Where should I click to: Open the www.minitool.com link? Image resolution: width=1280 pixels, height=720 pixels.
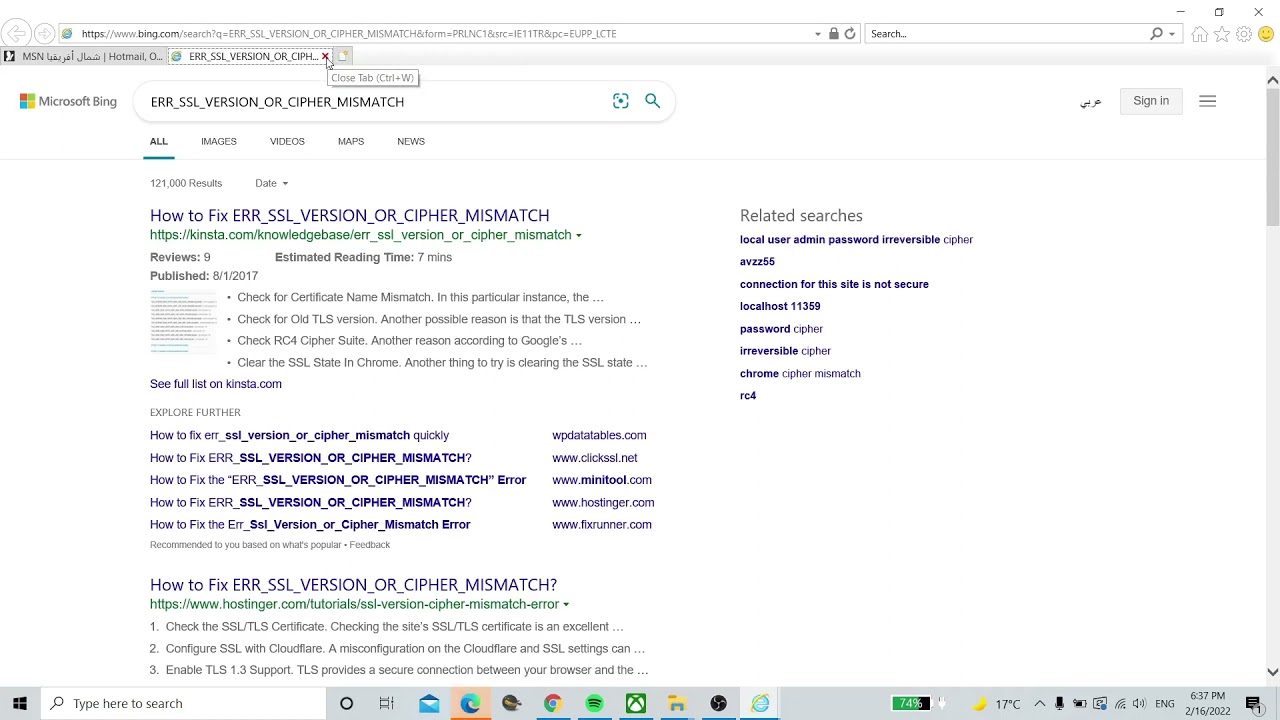point(602,480)
